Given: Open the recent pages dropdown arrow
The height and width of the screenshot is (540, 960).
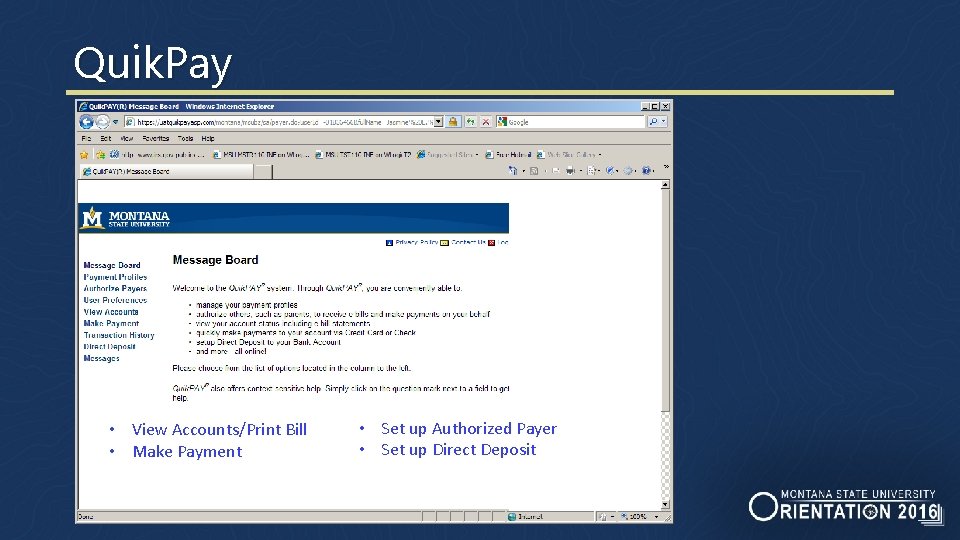Looking at the screenshot, I should point(115,122).
